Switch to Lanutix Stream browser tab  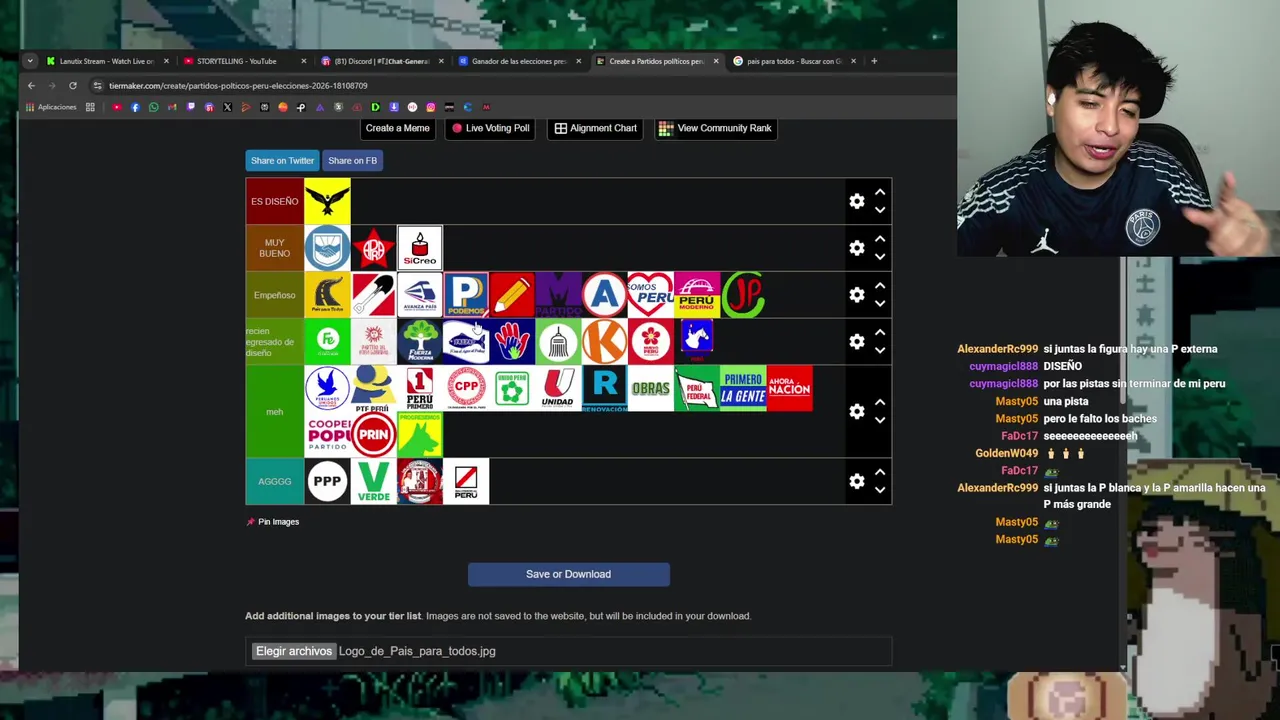pos(106,61)
